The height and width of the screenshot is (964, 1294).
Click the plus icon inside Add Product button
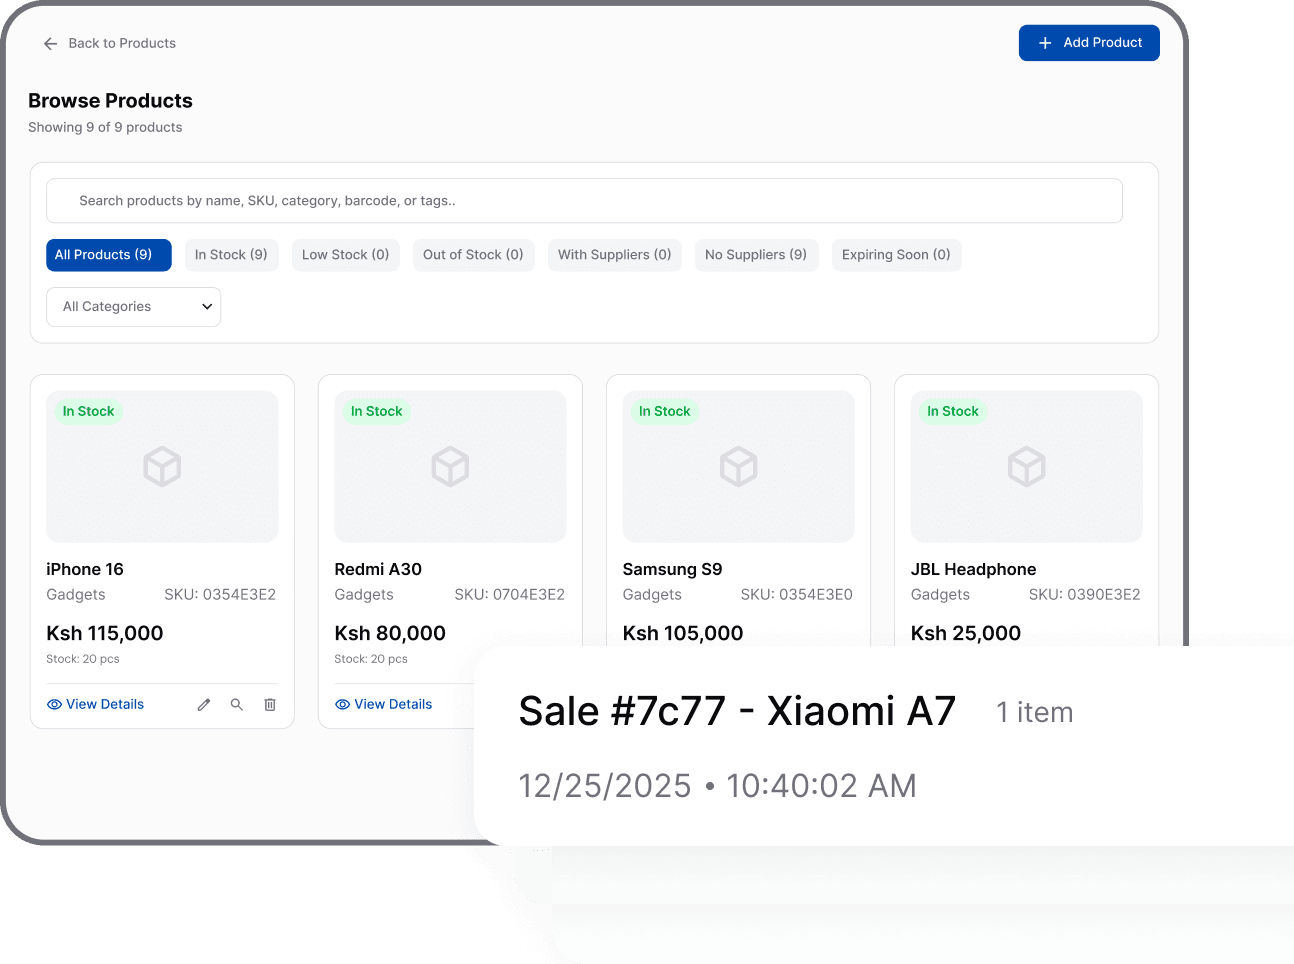click(1045, 42)
